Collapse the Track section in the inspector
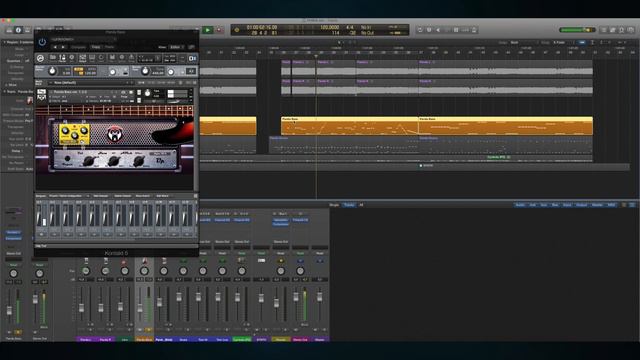 tap(4, 91)
